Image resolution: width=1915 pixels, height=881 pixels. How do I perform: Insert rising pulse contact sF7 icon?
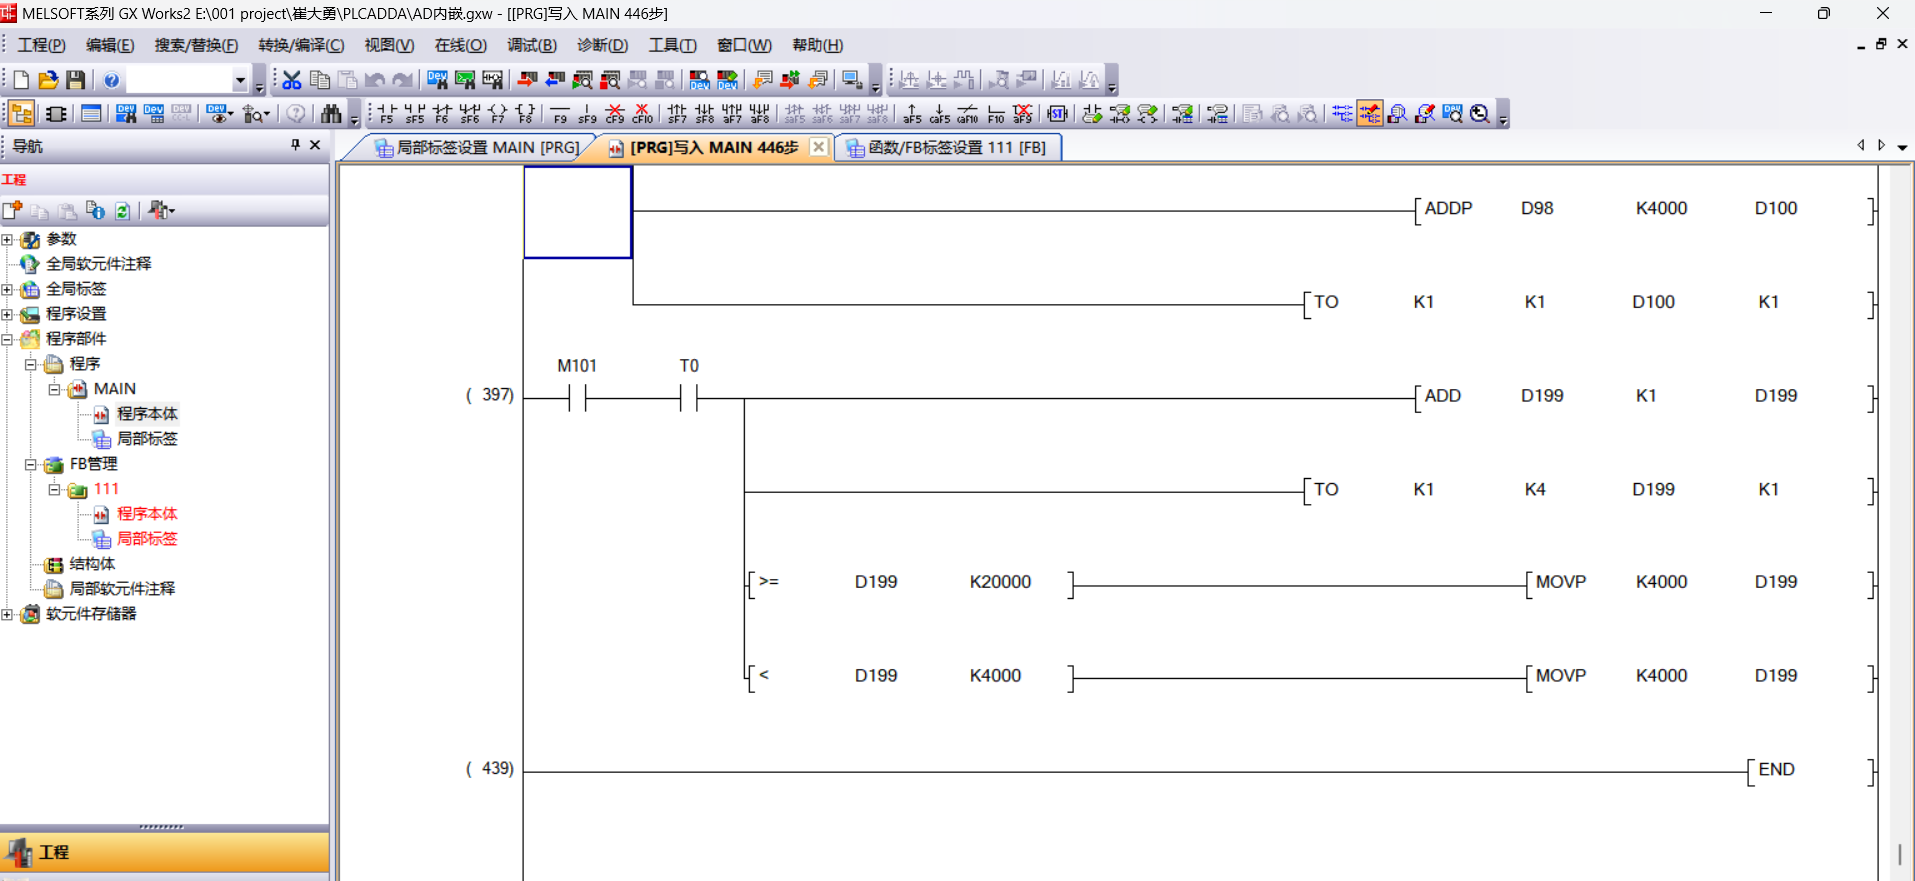pos(677,114)
